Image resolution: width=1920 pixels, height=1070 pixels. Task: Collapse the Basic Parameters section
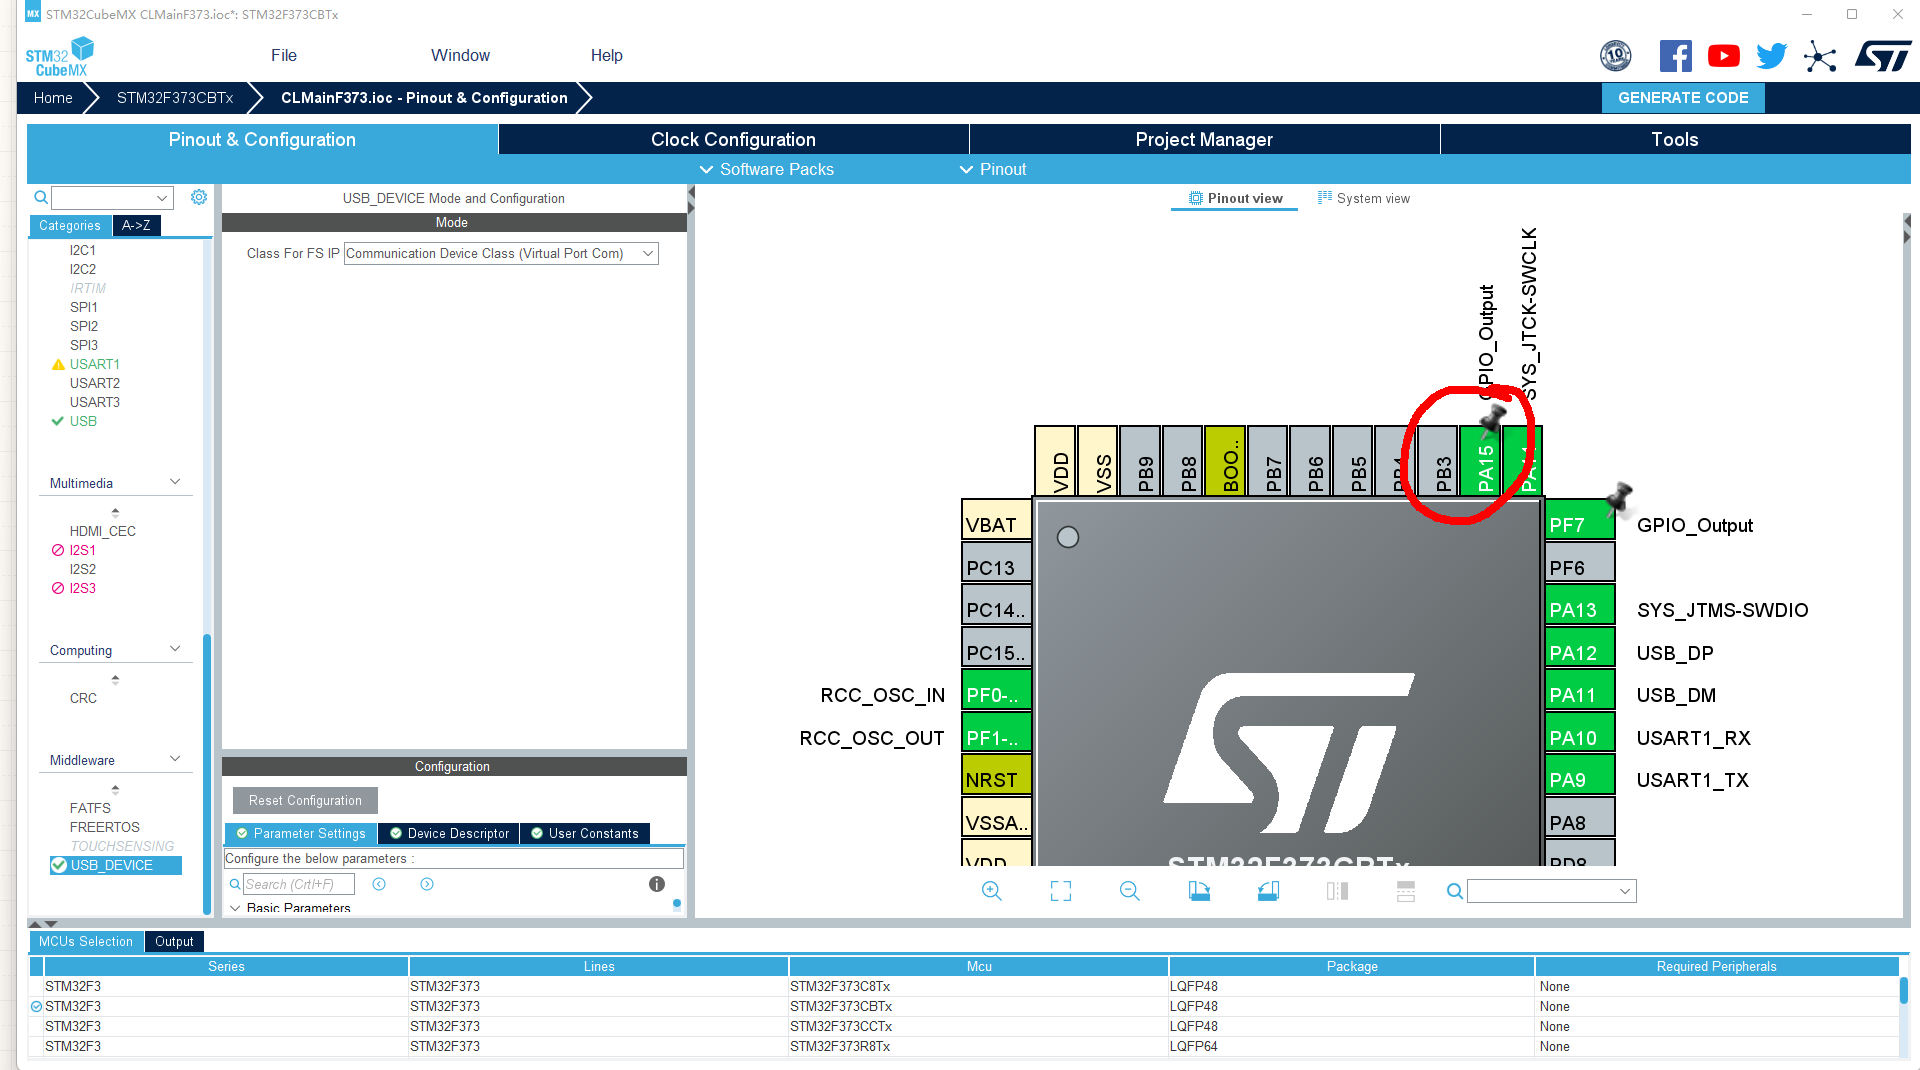236,908
